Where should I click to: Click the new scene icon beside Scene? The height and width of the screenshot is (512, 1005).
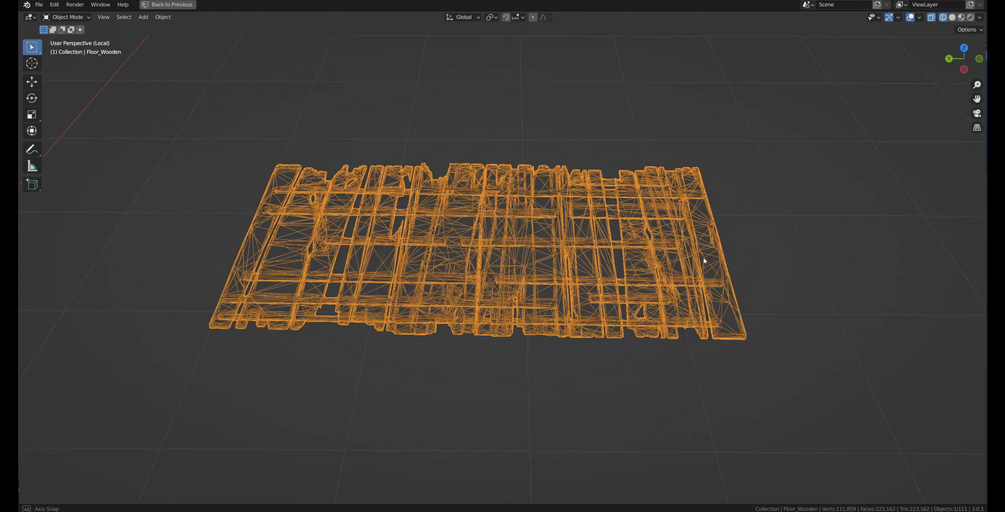pos(877,4)
